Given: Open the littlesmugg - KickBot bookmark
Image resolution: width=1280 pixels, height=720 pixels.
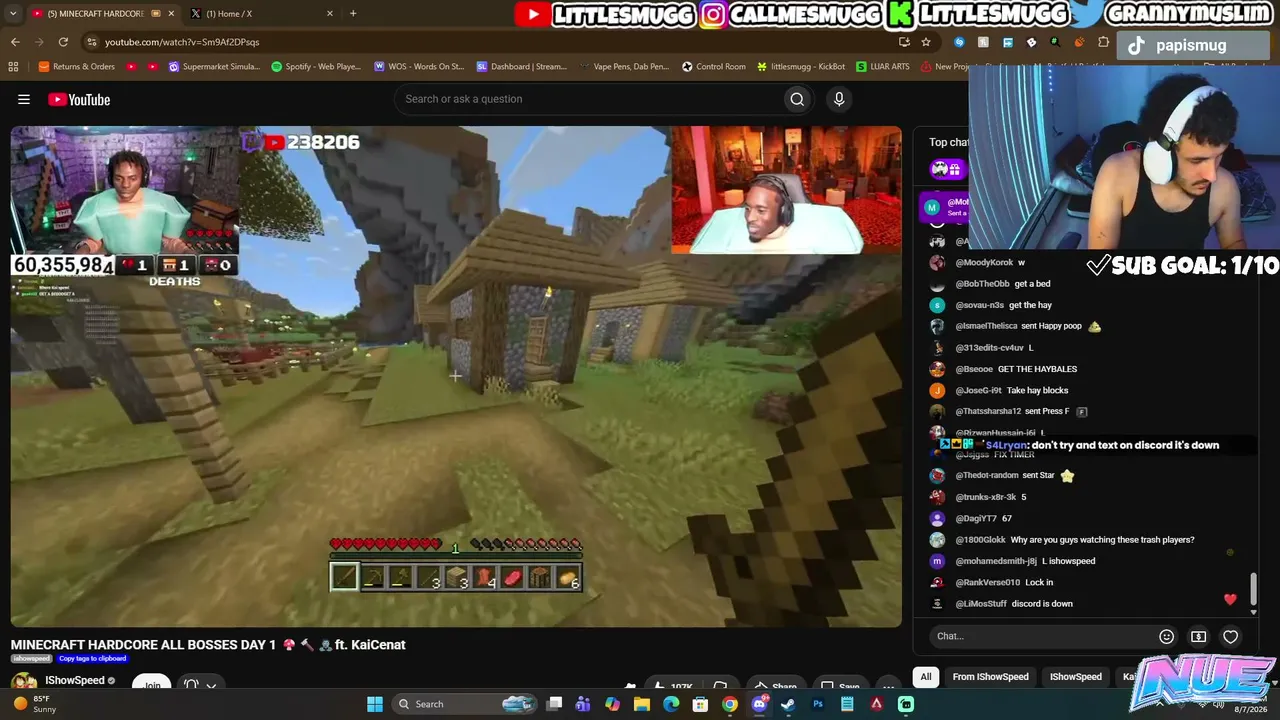Looking at the screenshot, I should click(x=801, y=67).
